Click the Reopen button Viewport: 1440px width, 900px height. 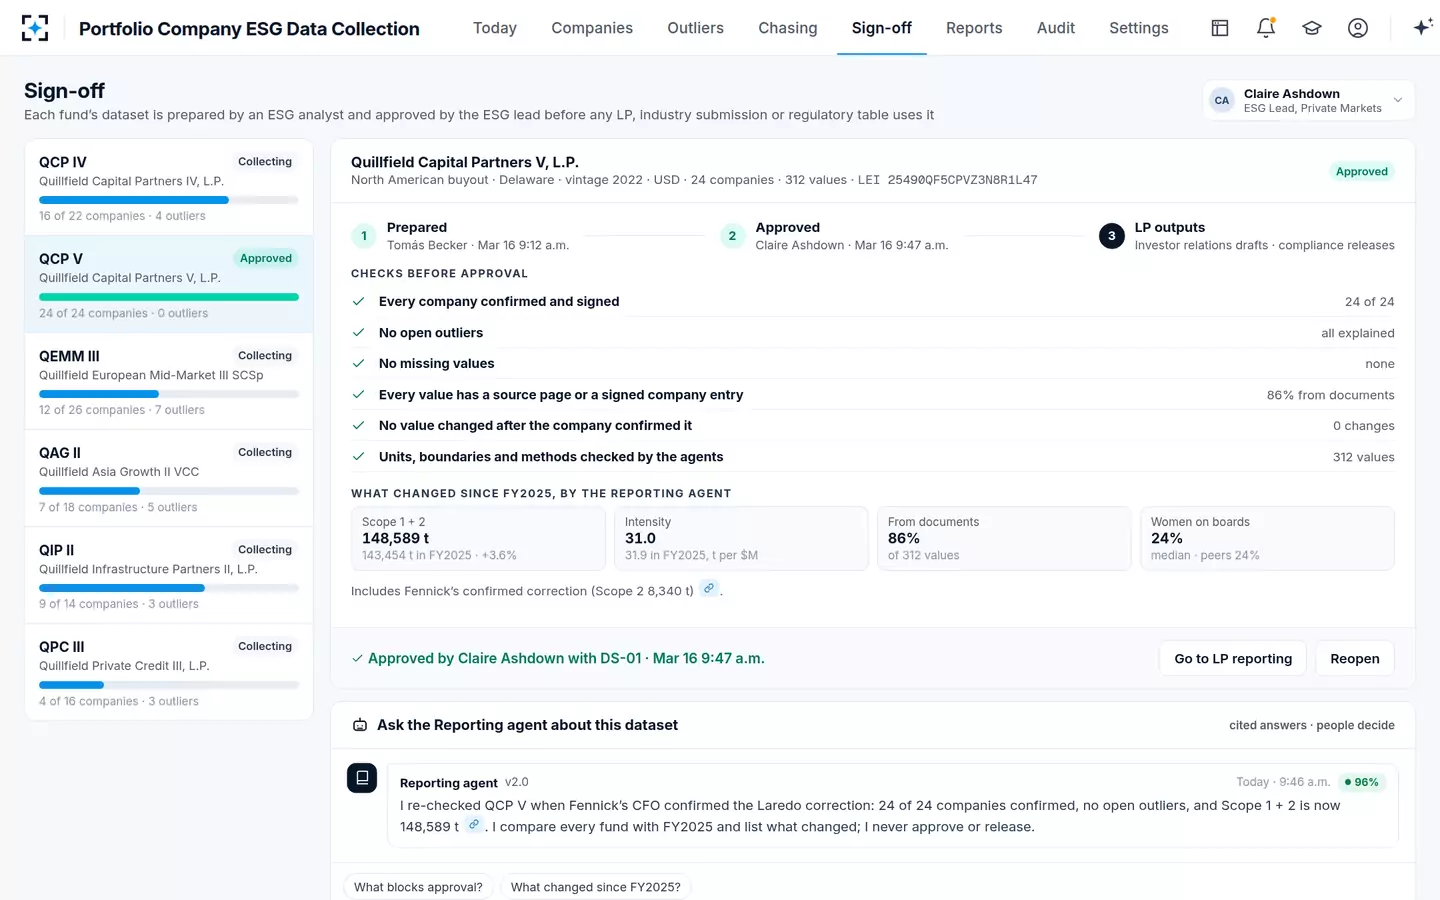[1355, 658]
